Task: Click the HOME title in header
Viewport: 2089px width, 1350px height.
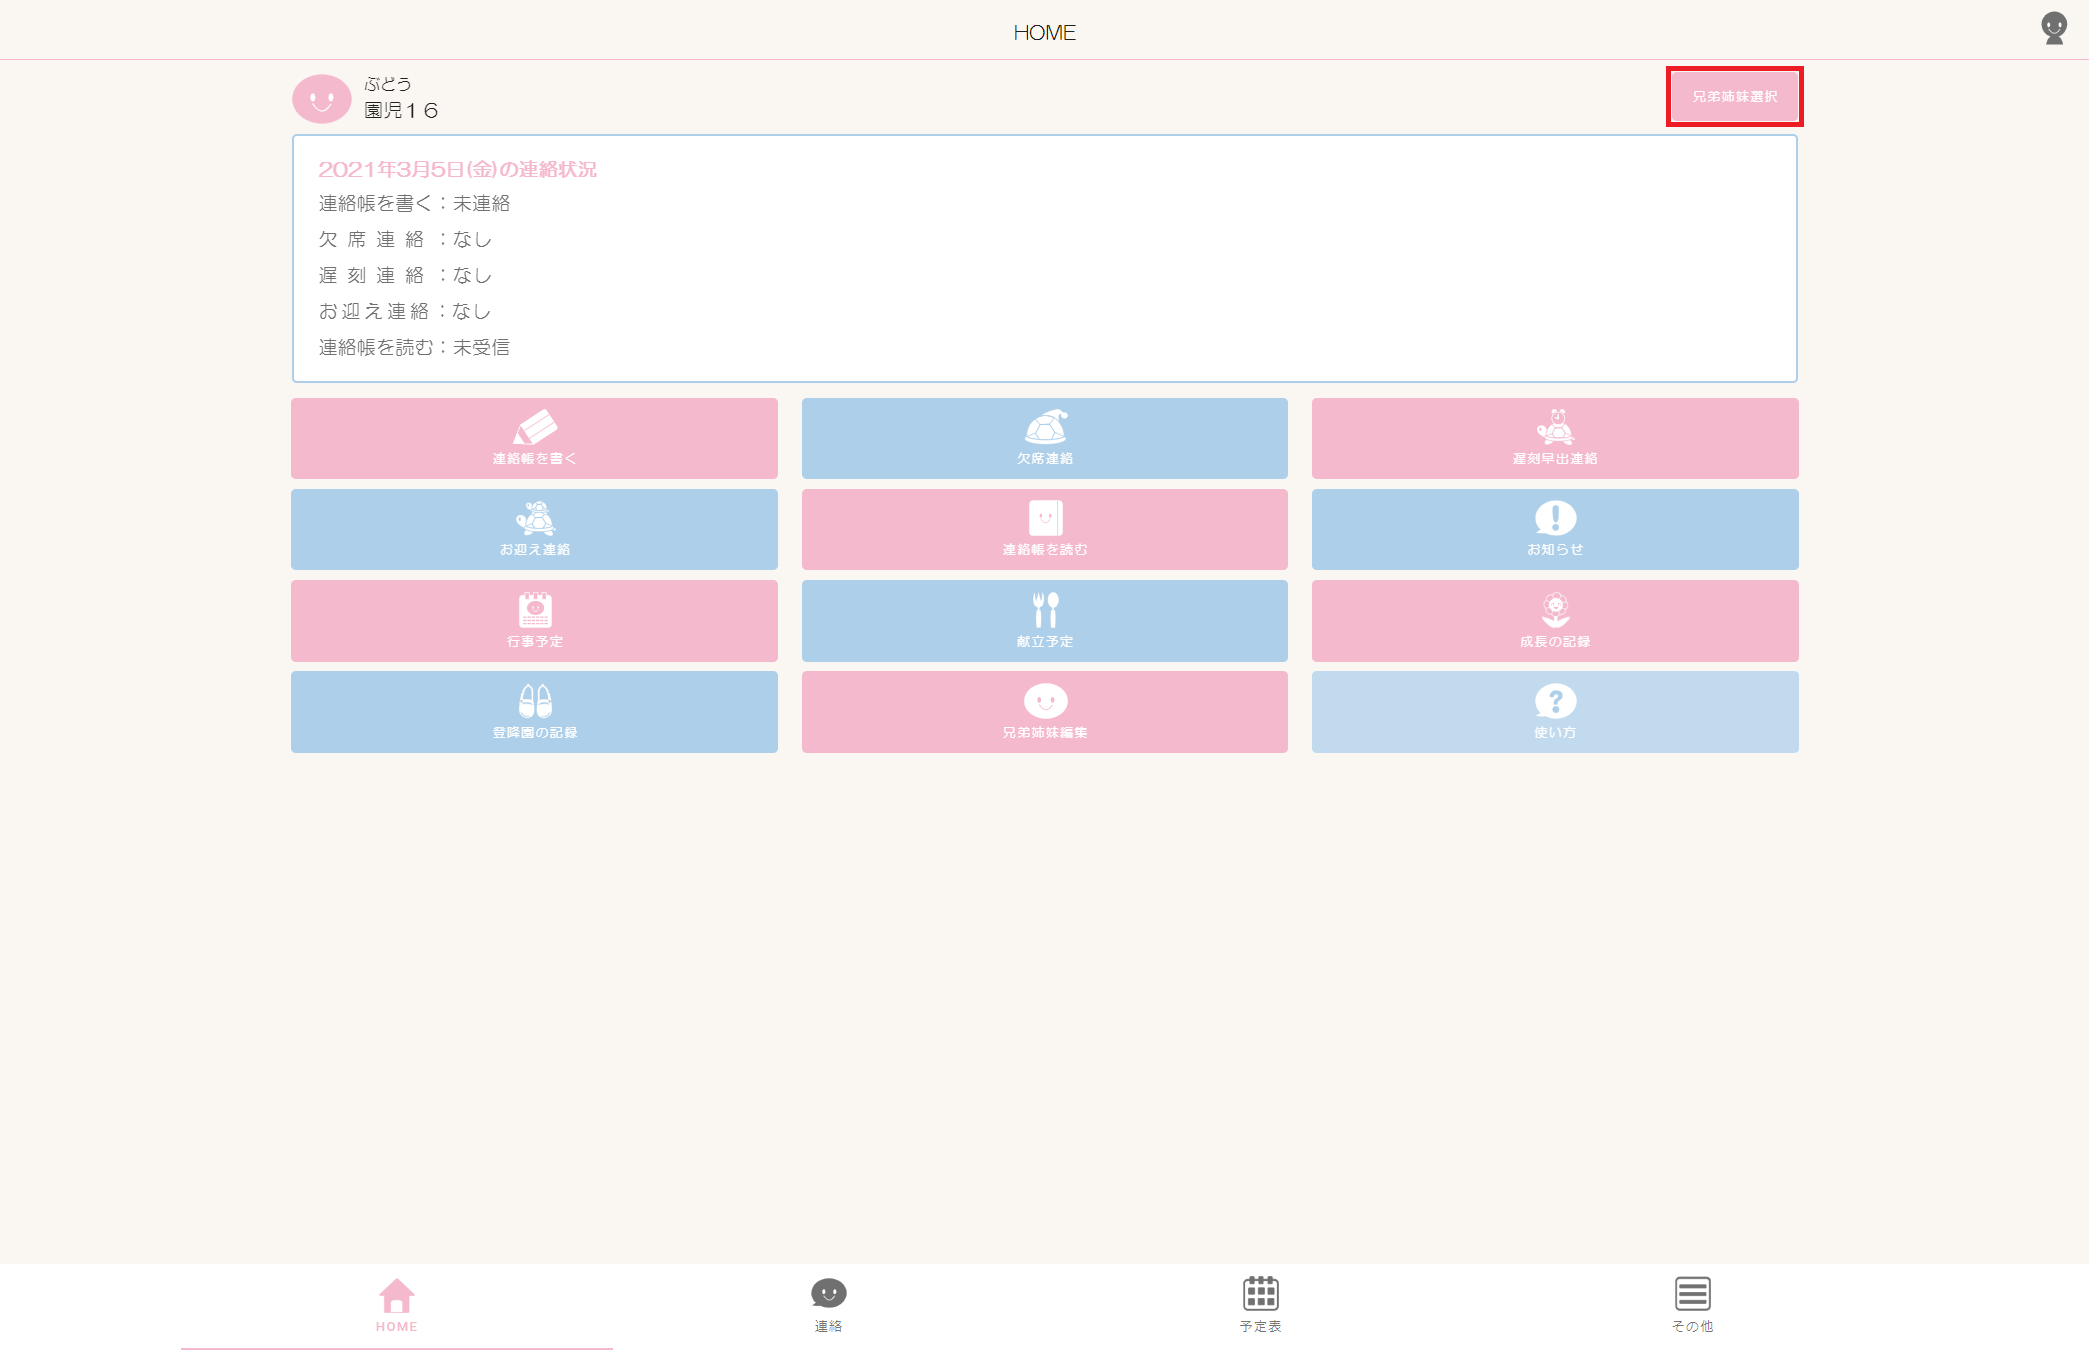Action: point(1044,33)
